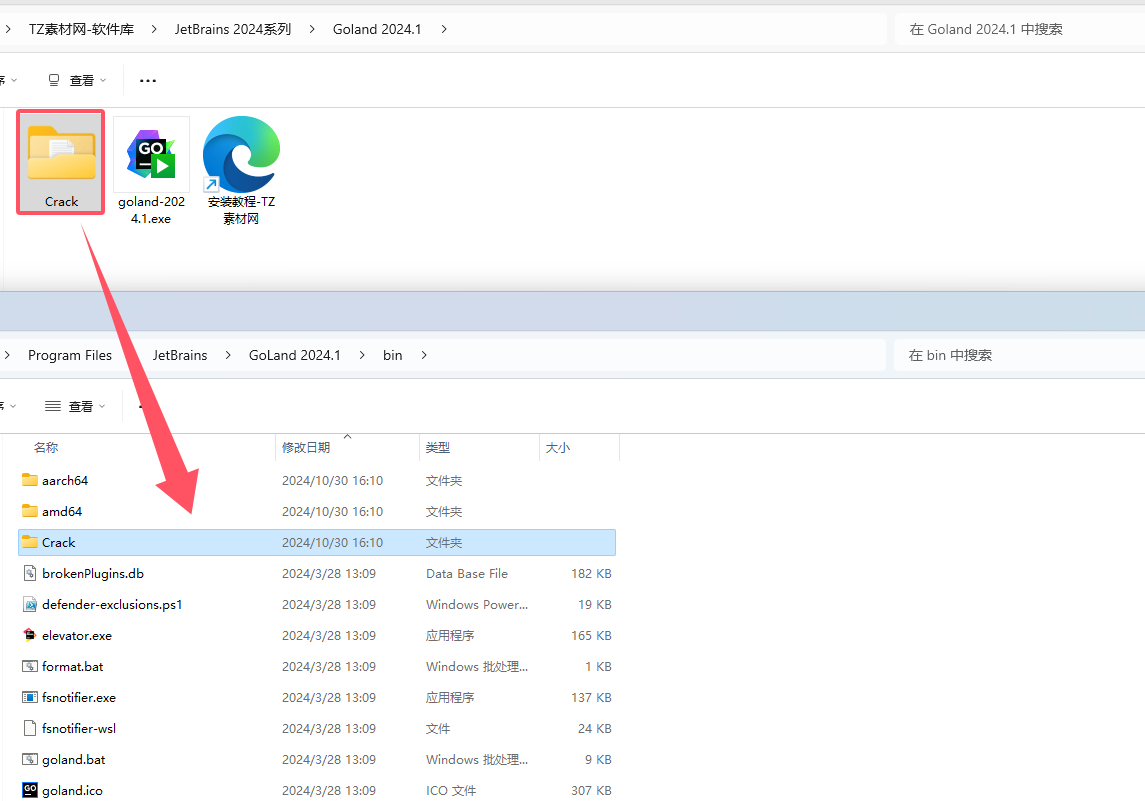Expand chevron after JetBrains 2024系列 breadcrumb
1145x801 pixels.
pyautogui.click(x=312, y=29)
